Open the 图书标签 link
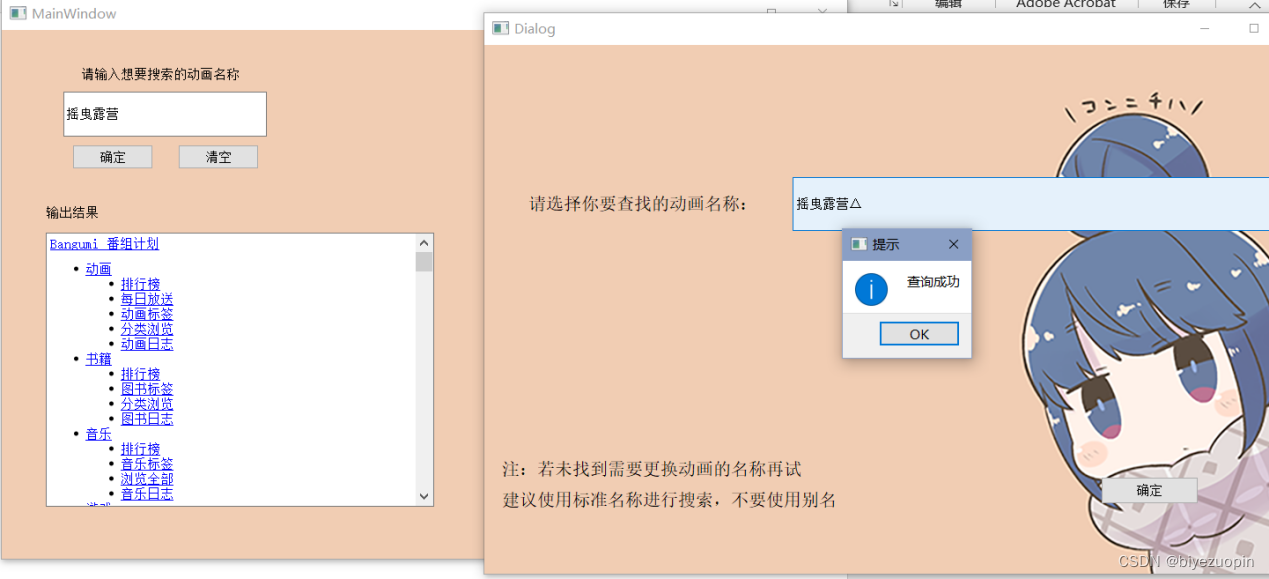The image size is (1269, 579). tap(147, 389)
